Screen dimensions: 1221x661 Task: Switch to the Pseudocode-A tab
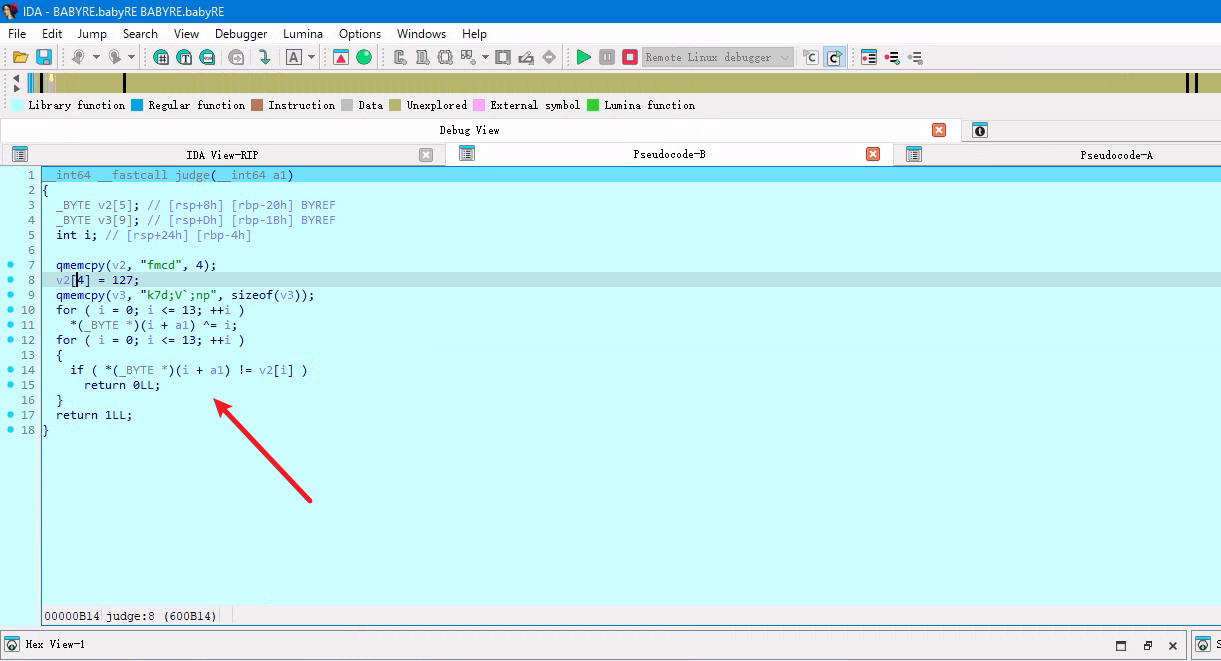pos(1116,155)
